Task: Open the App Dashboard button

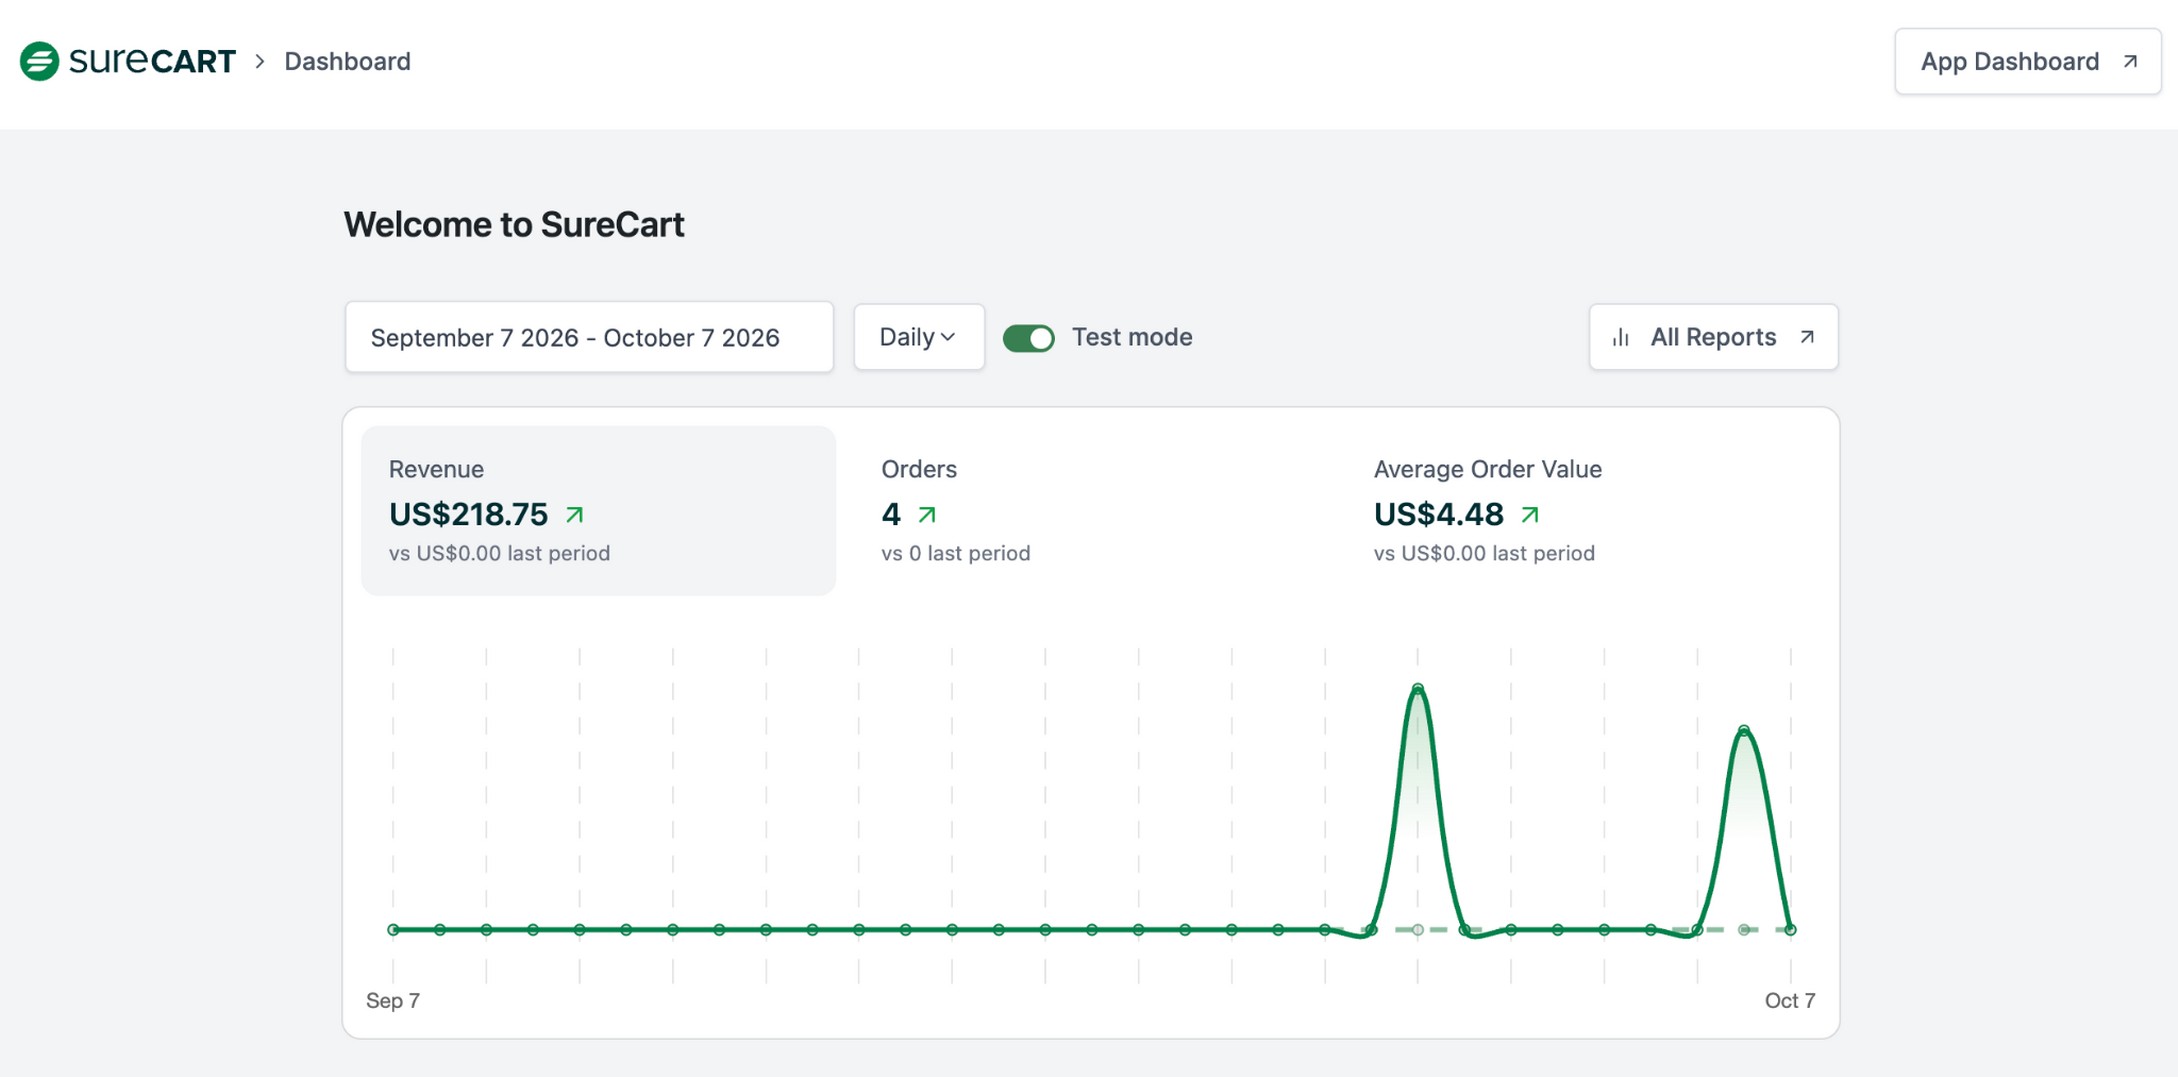Action: (x=2027, y=62)
